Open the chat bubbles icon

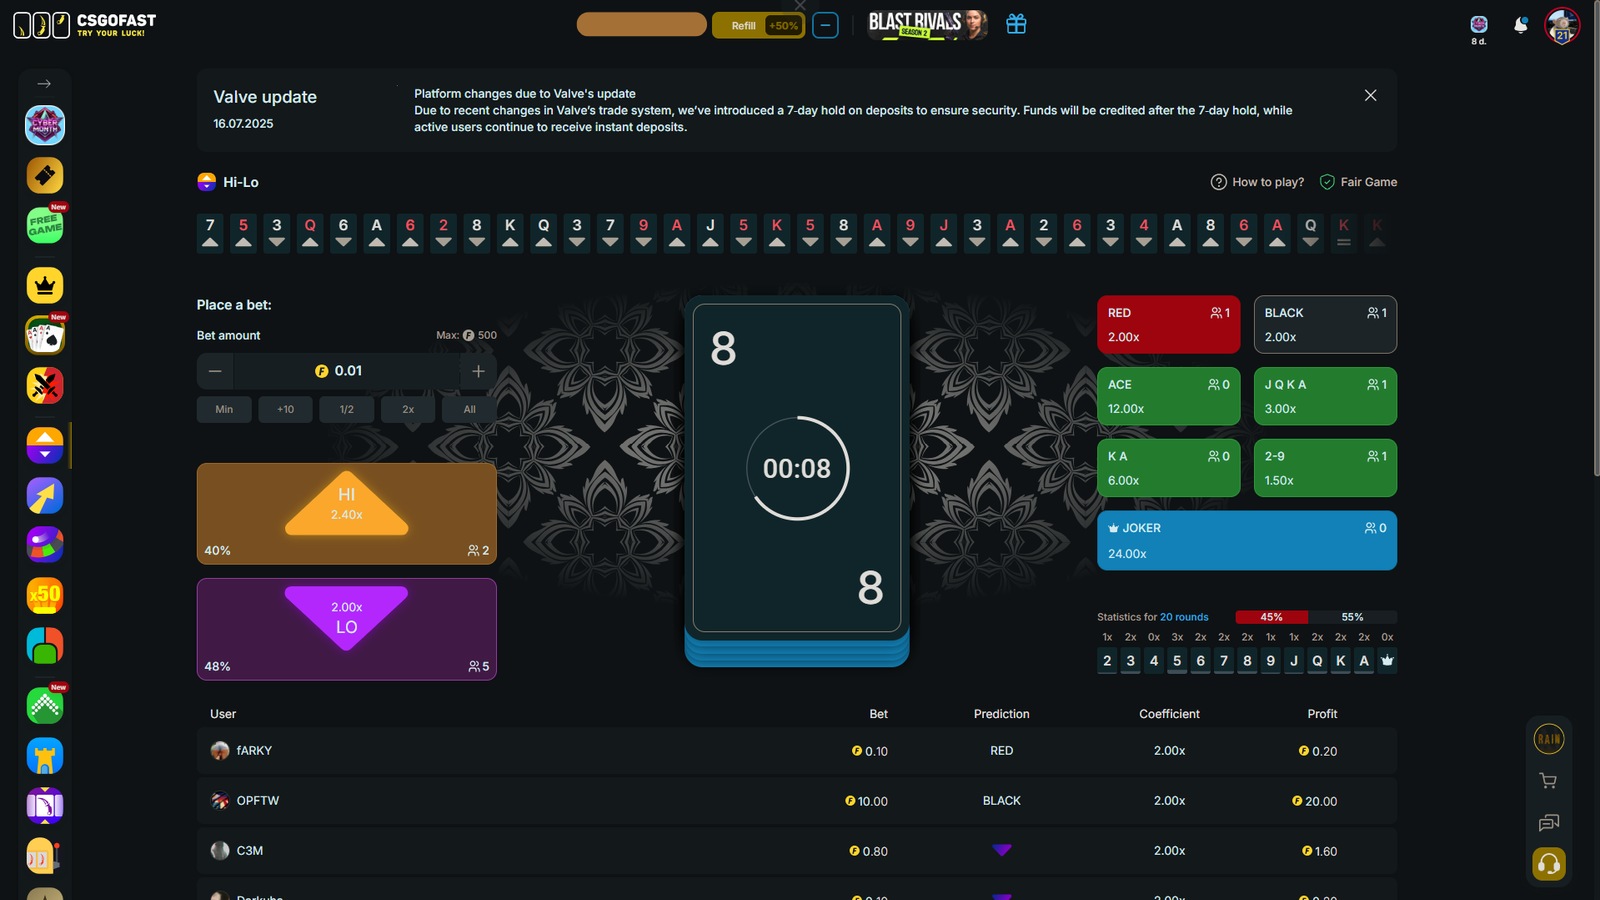coord(1548,822)
